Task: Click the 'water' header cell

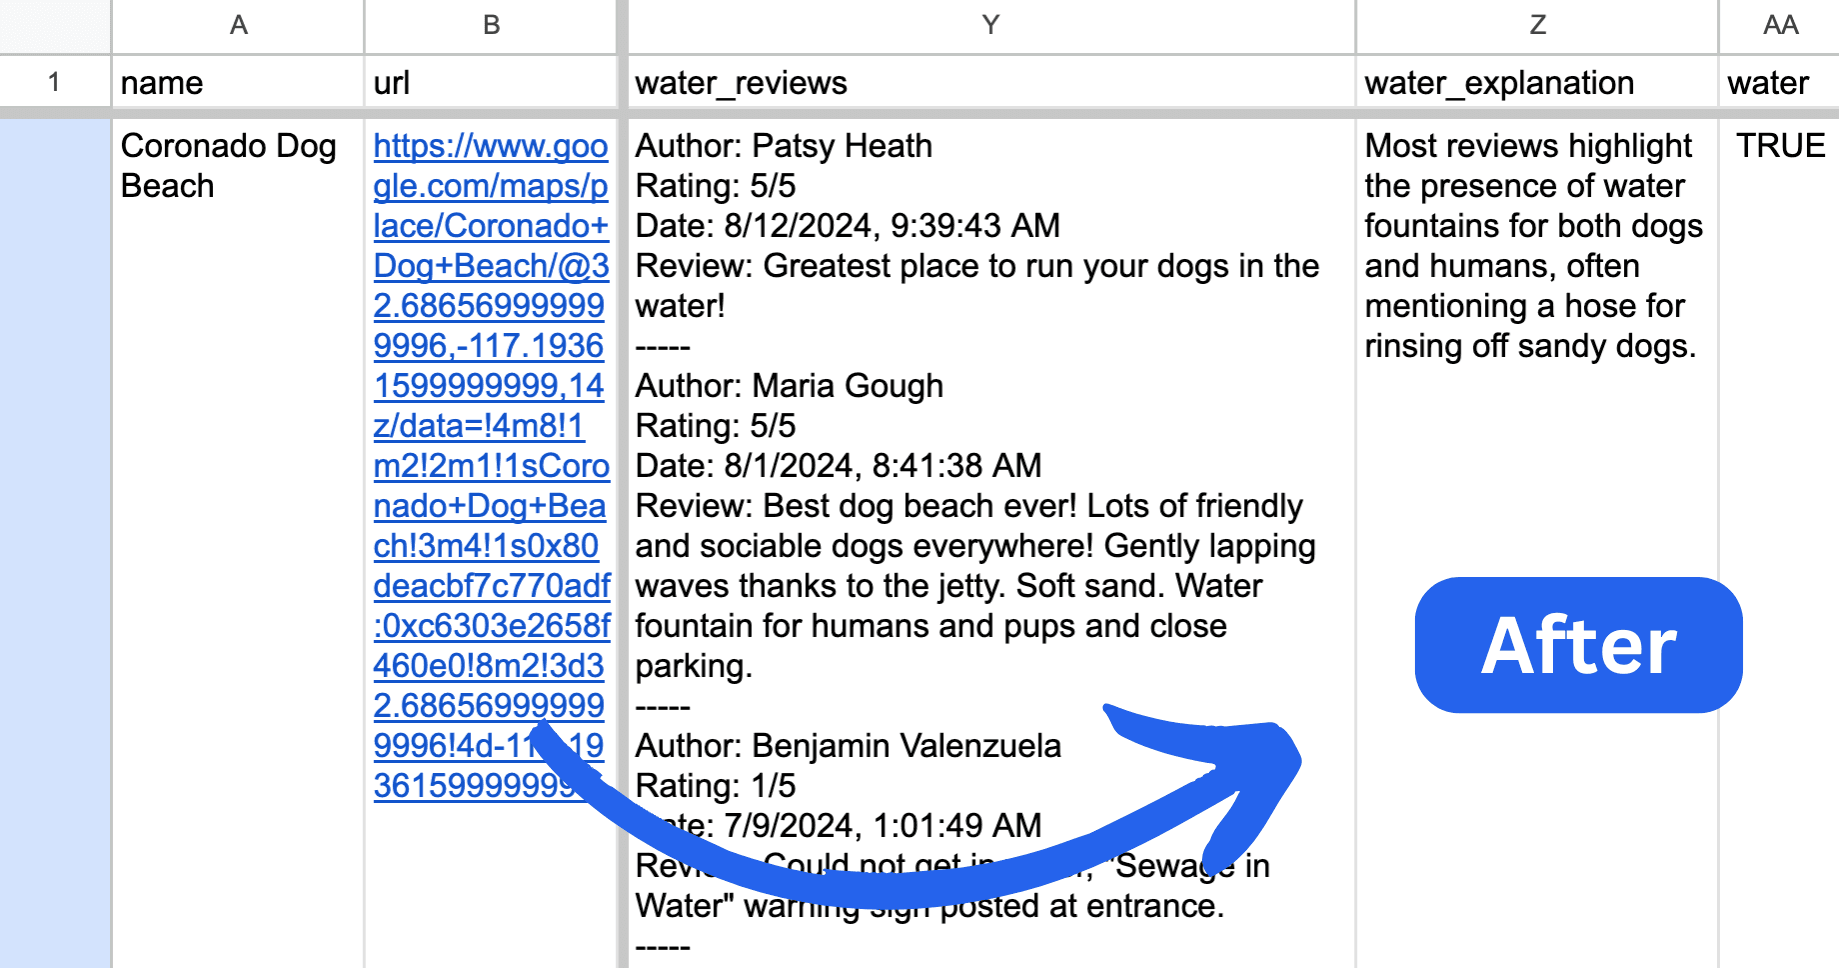Action: 1780,82
